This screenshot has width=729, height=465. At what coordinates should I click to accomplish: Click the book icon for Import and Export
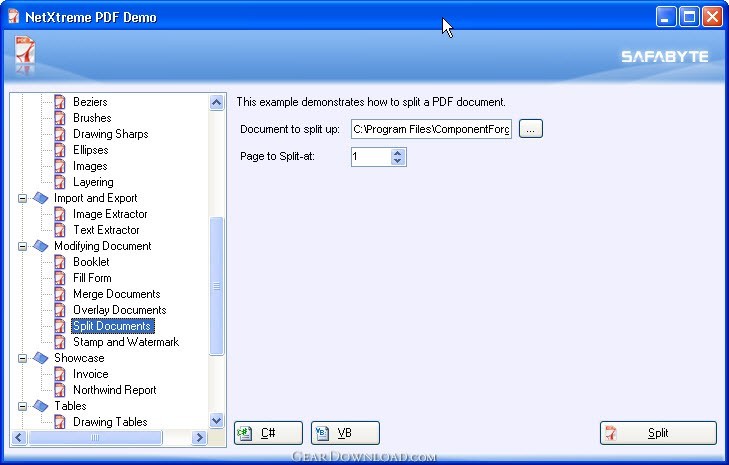(x=41, y=198)
